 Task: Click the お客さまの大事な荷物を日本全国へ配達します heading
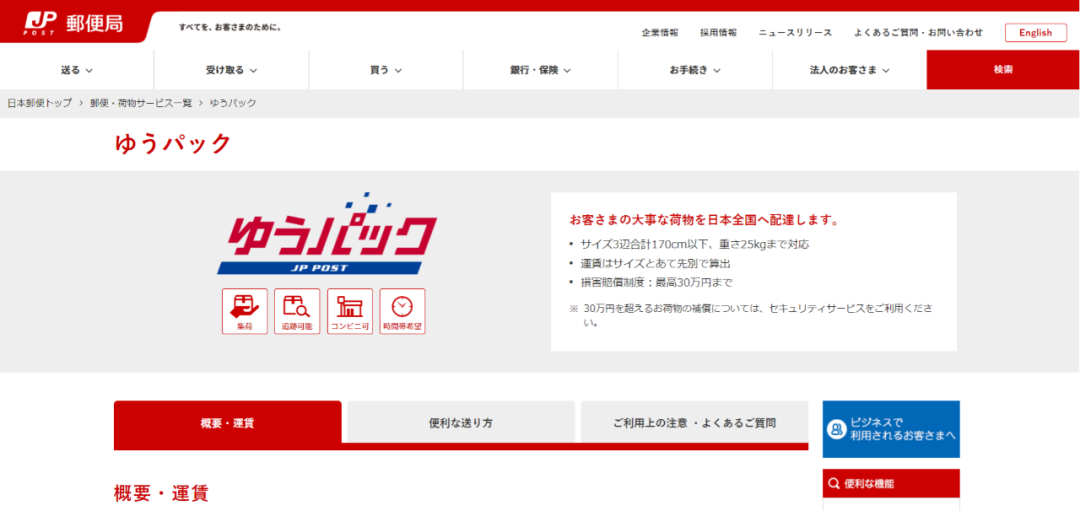(704, 221)
